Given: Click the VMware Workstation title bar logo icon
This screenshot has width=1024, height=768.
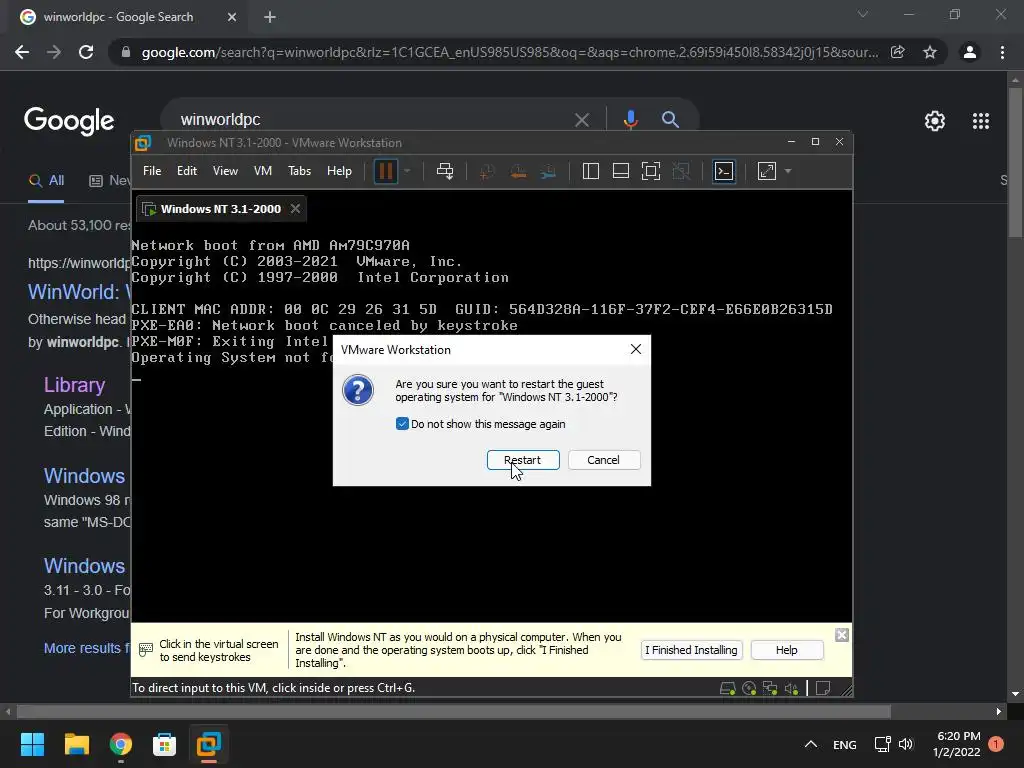Looking at the screenshot, I should [143, 142].
